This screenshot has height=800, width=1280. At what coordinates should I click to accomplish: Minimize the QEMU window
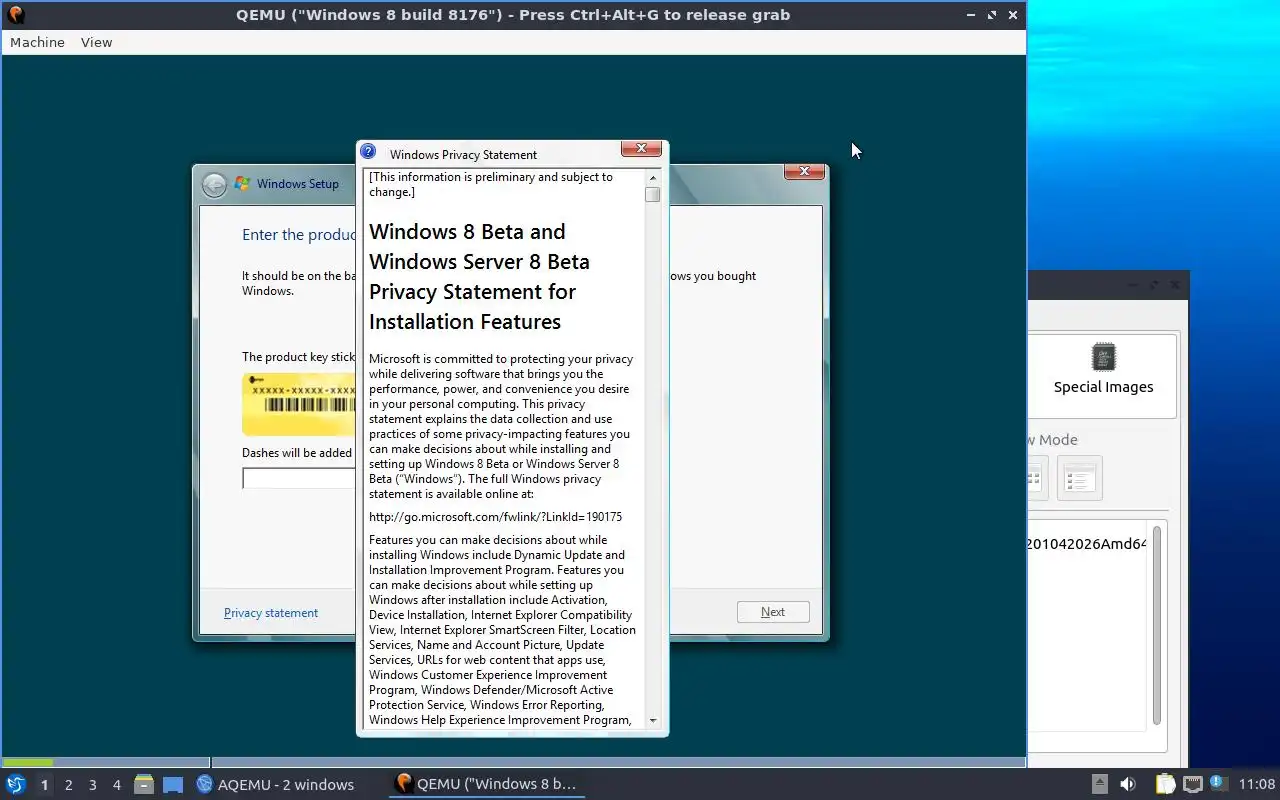(972, 15)
